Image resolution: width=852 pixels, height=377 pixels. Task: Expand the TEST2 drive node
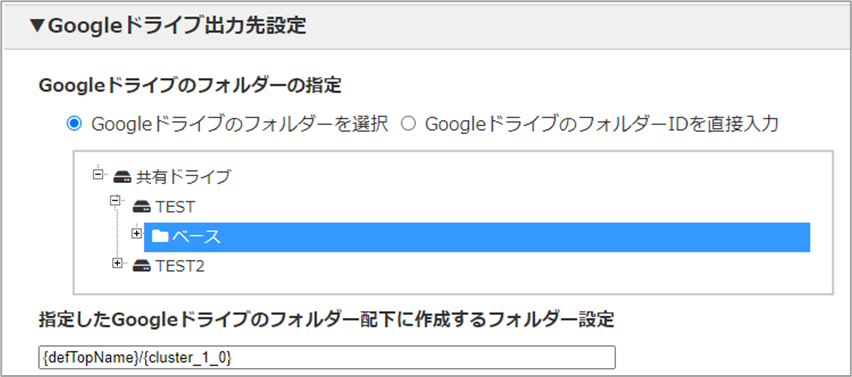tap(116, 263)
